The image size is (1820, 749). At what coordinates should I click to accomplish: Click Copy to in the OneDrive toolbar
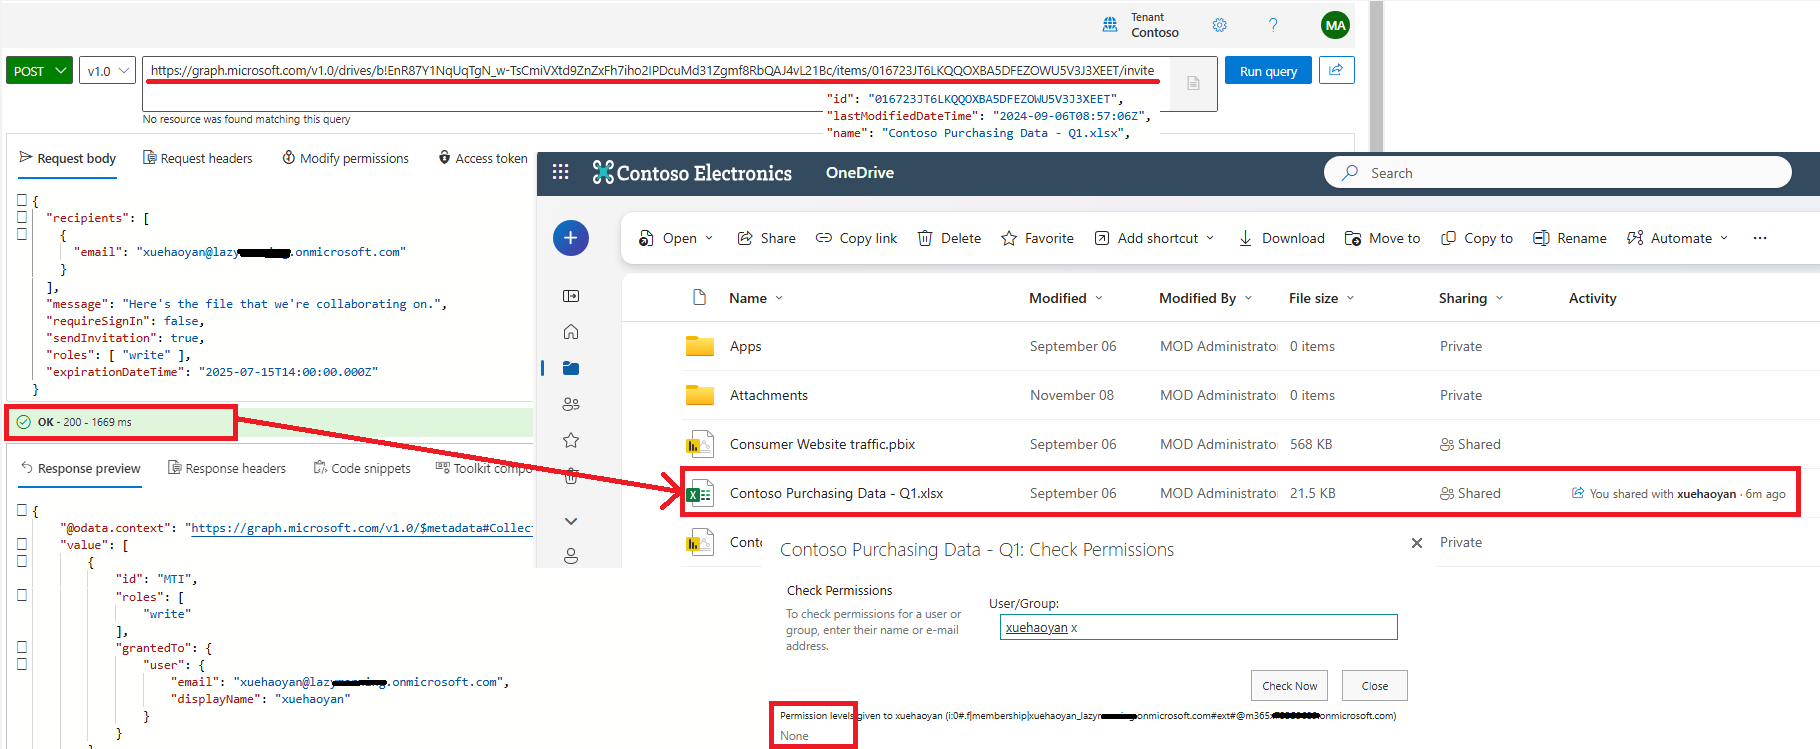[1477, 238]
